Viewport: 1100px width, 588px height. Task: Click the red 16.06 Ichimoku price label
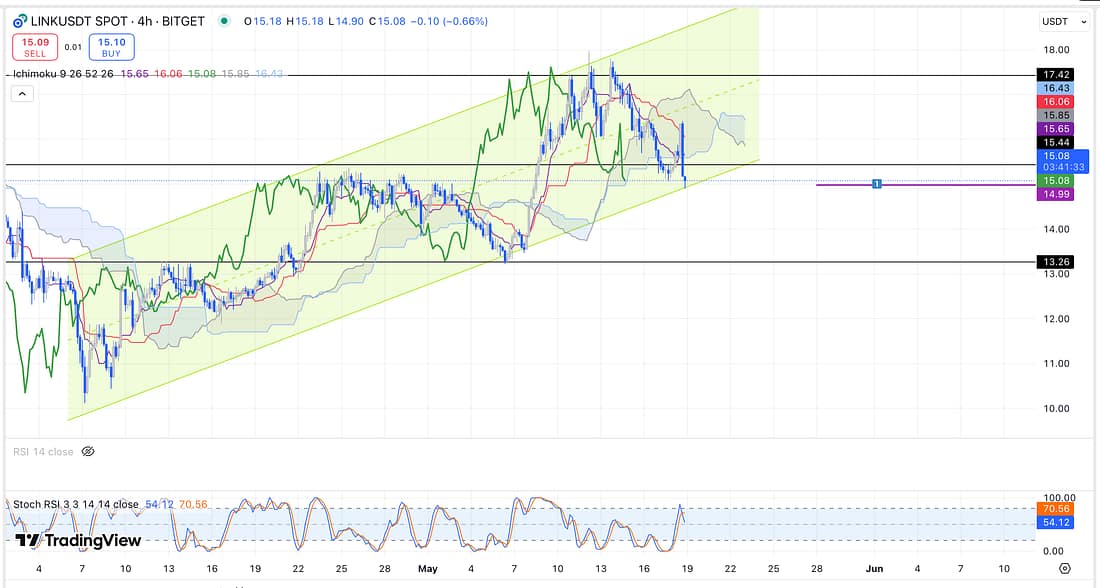point(1057,102)
